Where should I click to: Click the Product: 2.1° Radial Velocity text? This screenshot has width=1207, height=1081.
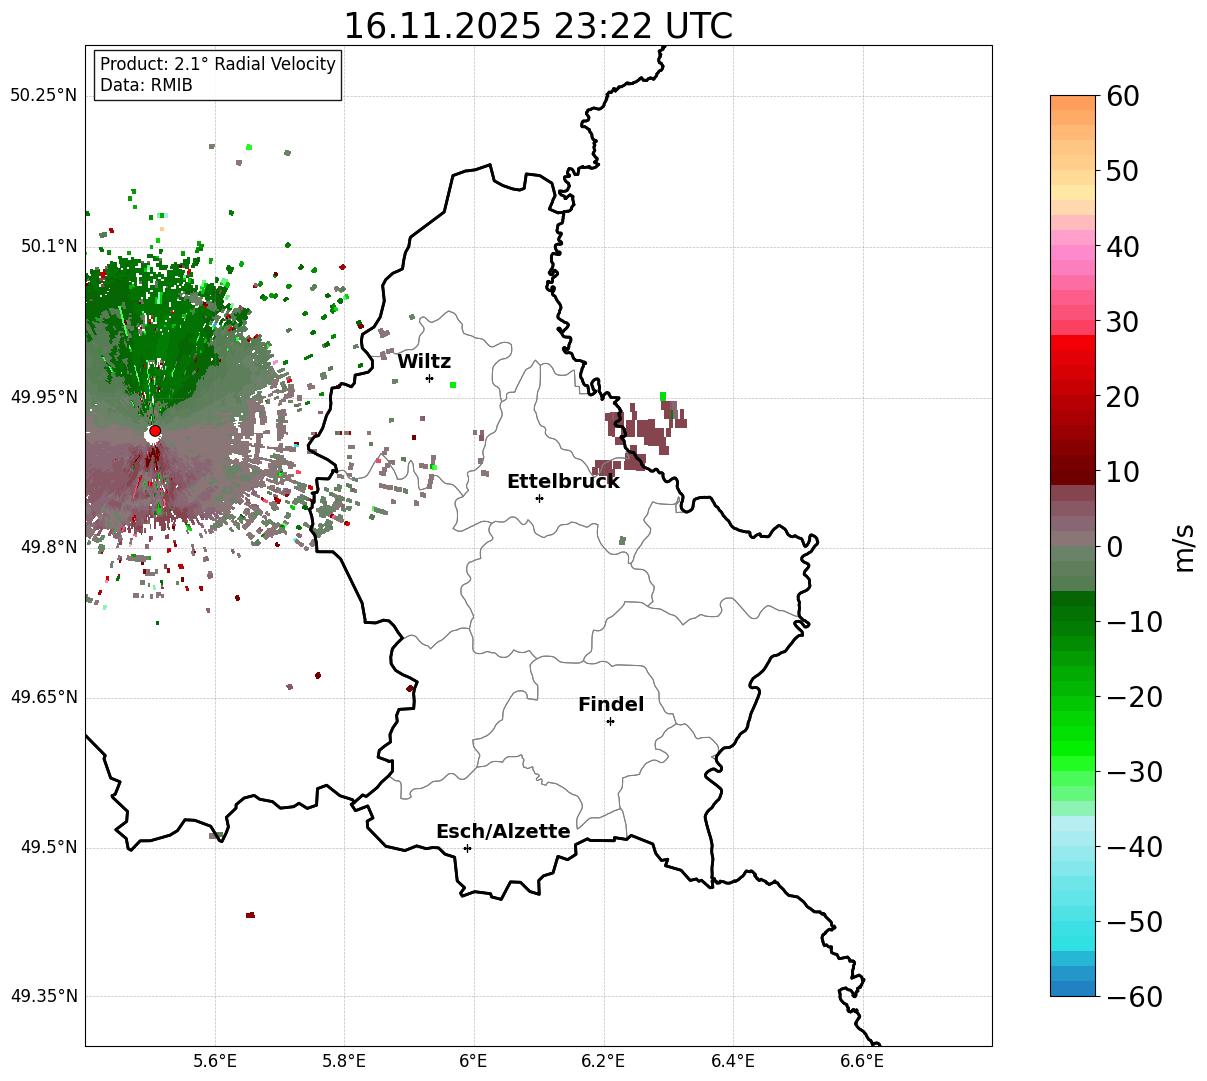(x=218, y=64)
